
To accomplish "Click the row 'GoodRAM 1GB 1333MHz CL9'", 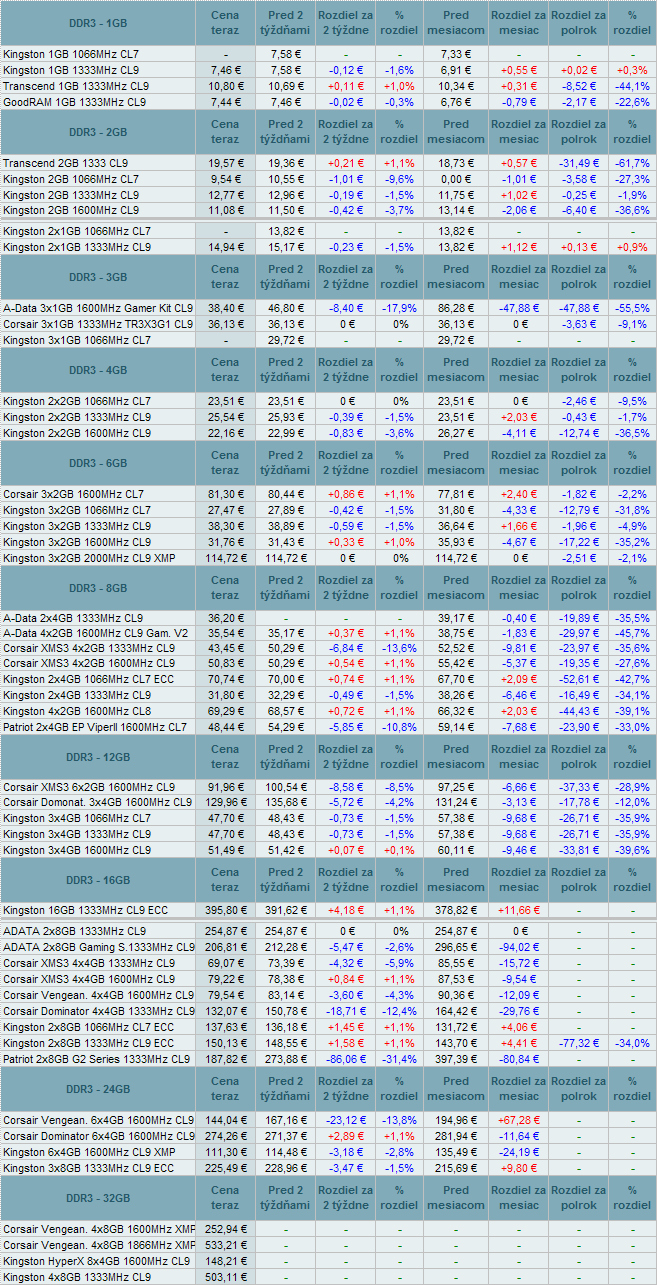I will coord(328,102).
